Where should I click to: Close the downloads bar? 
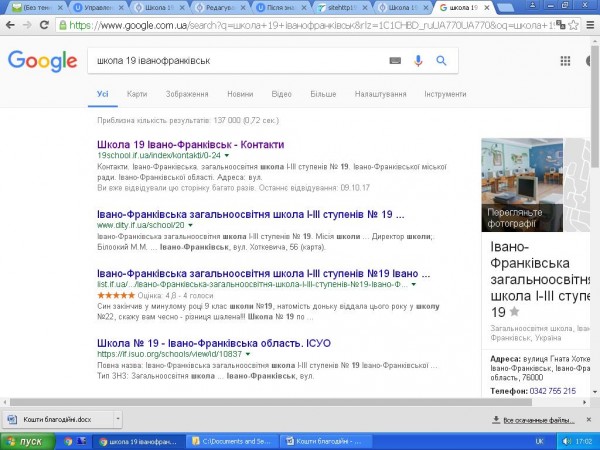[x=589, y=420]
